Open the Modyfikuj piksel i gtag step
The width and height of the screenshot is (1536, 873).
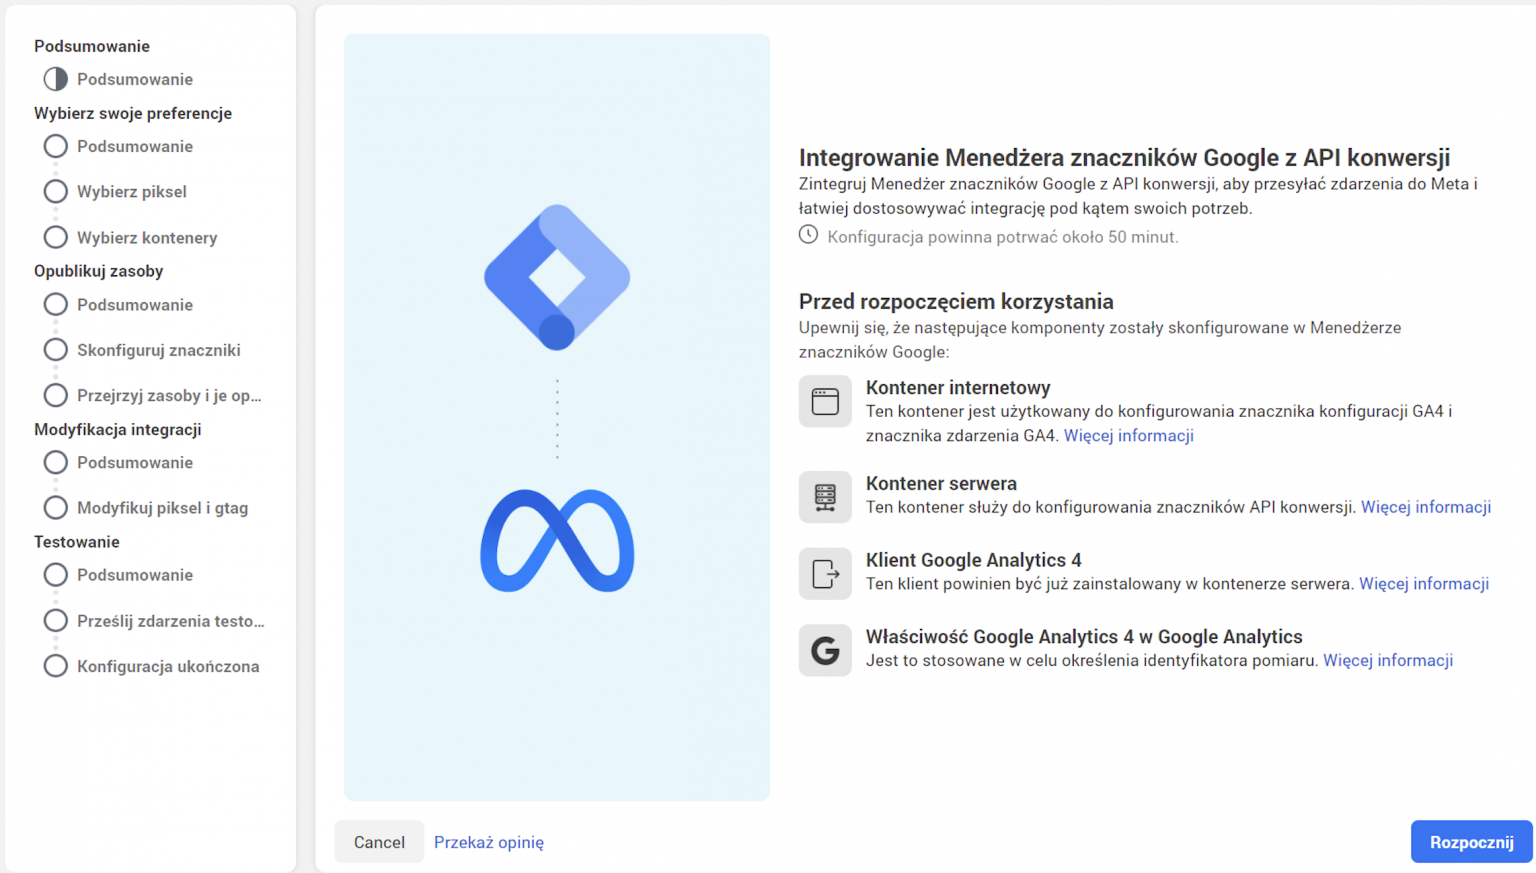pos(162,508)
